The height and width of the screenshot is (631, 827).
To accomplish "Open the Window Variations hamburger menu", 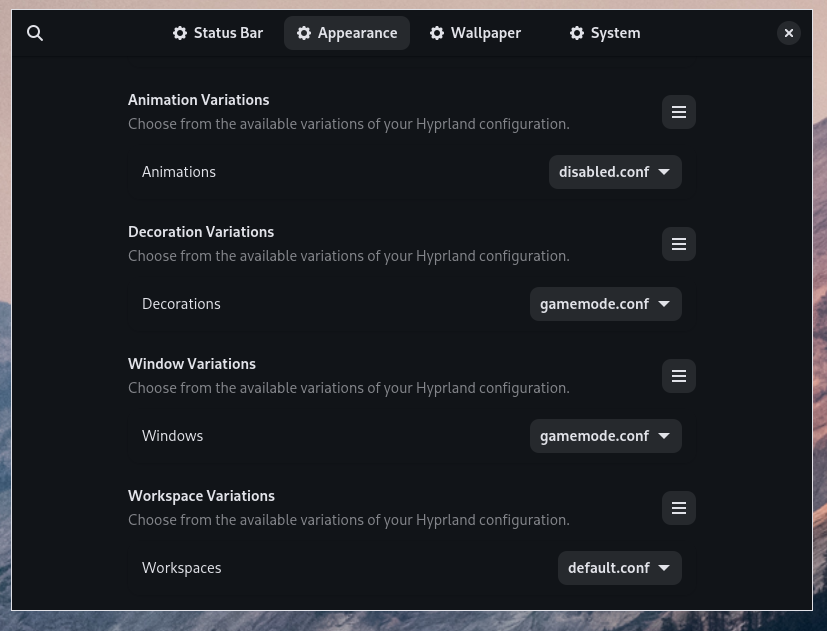I will (678, 376).
